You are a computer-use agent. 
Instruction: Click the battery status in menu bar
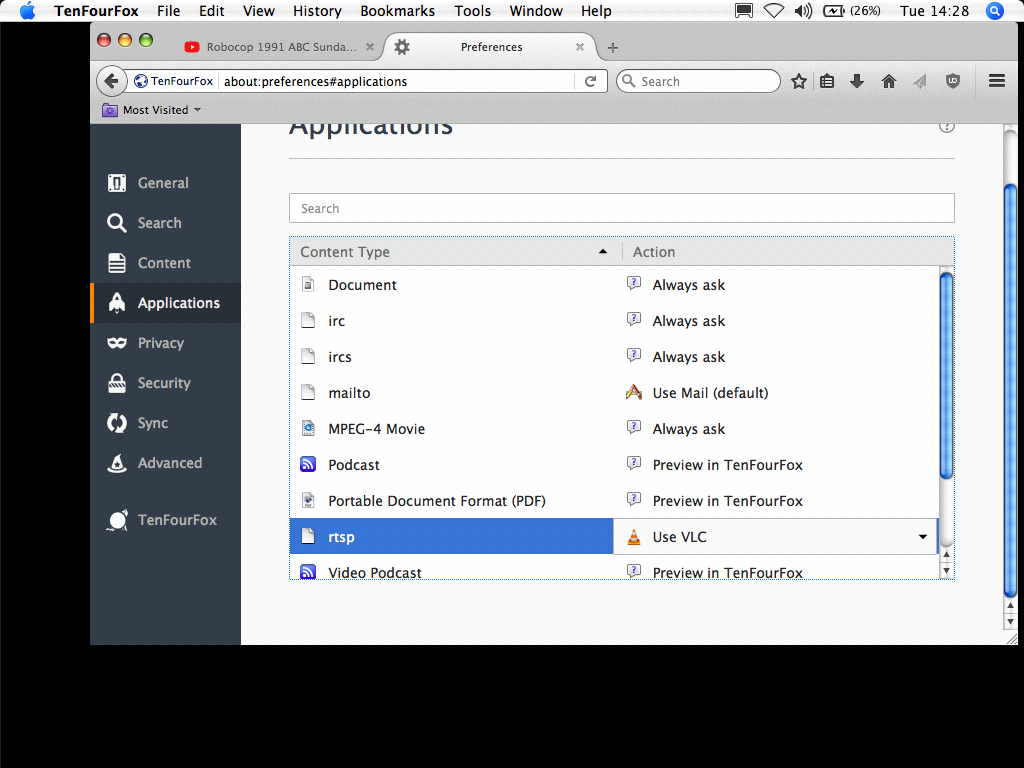[x=852, y=11]
